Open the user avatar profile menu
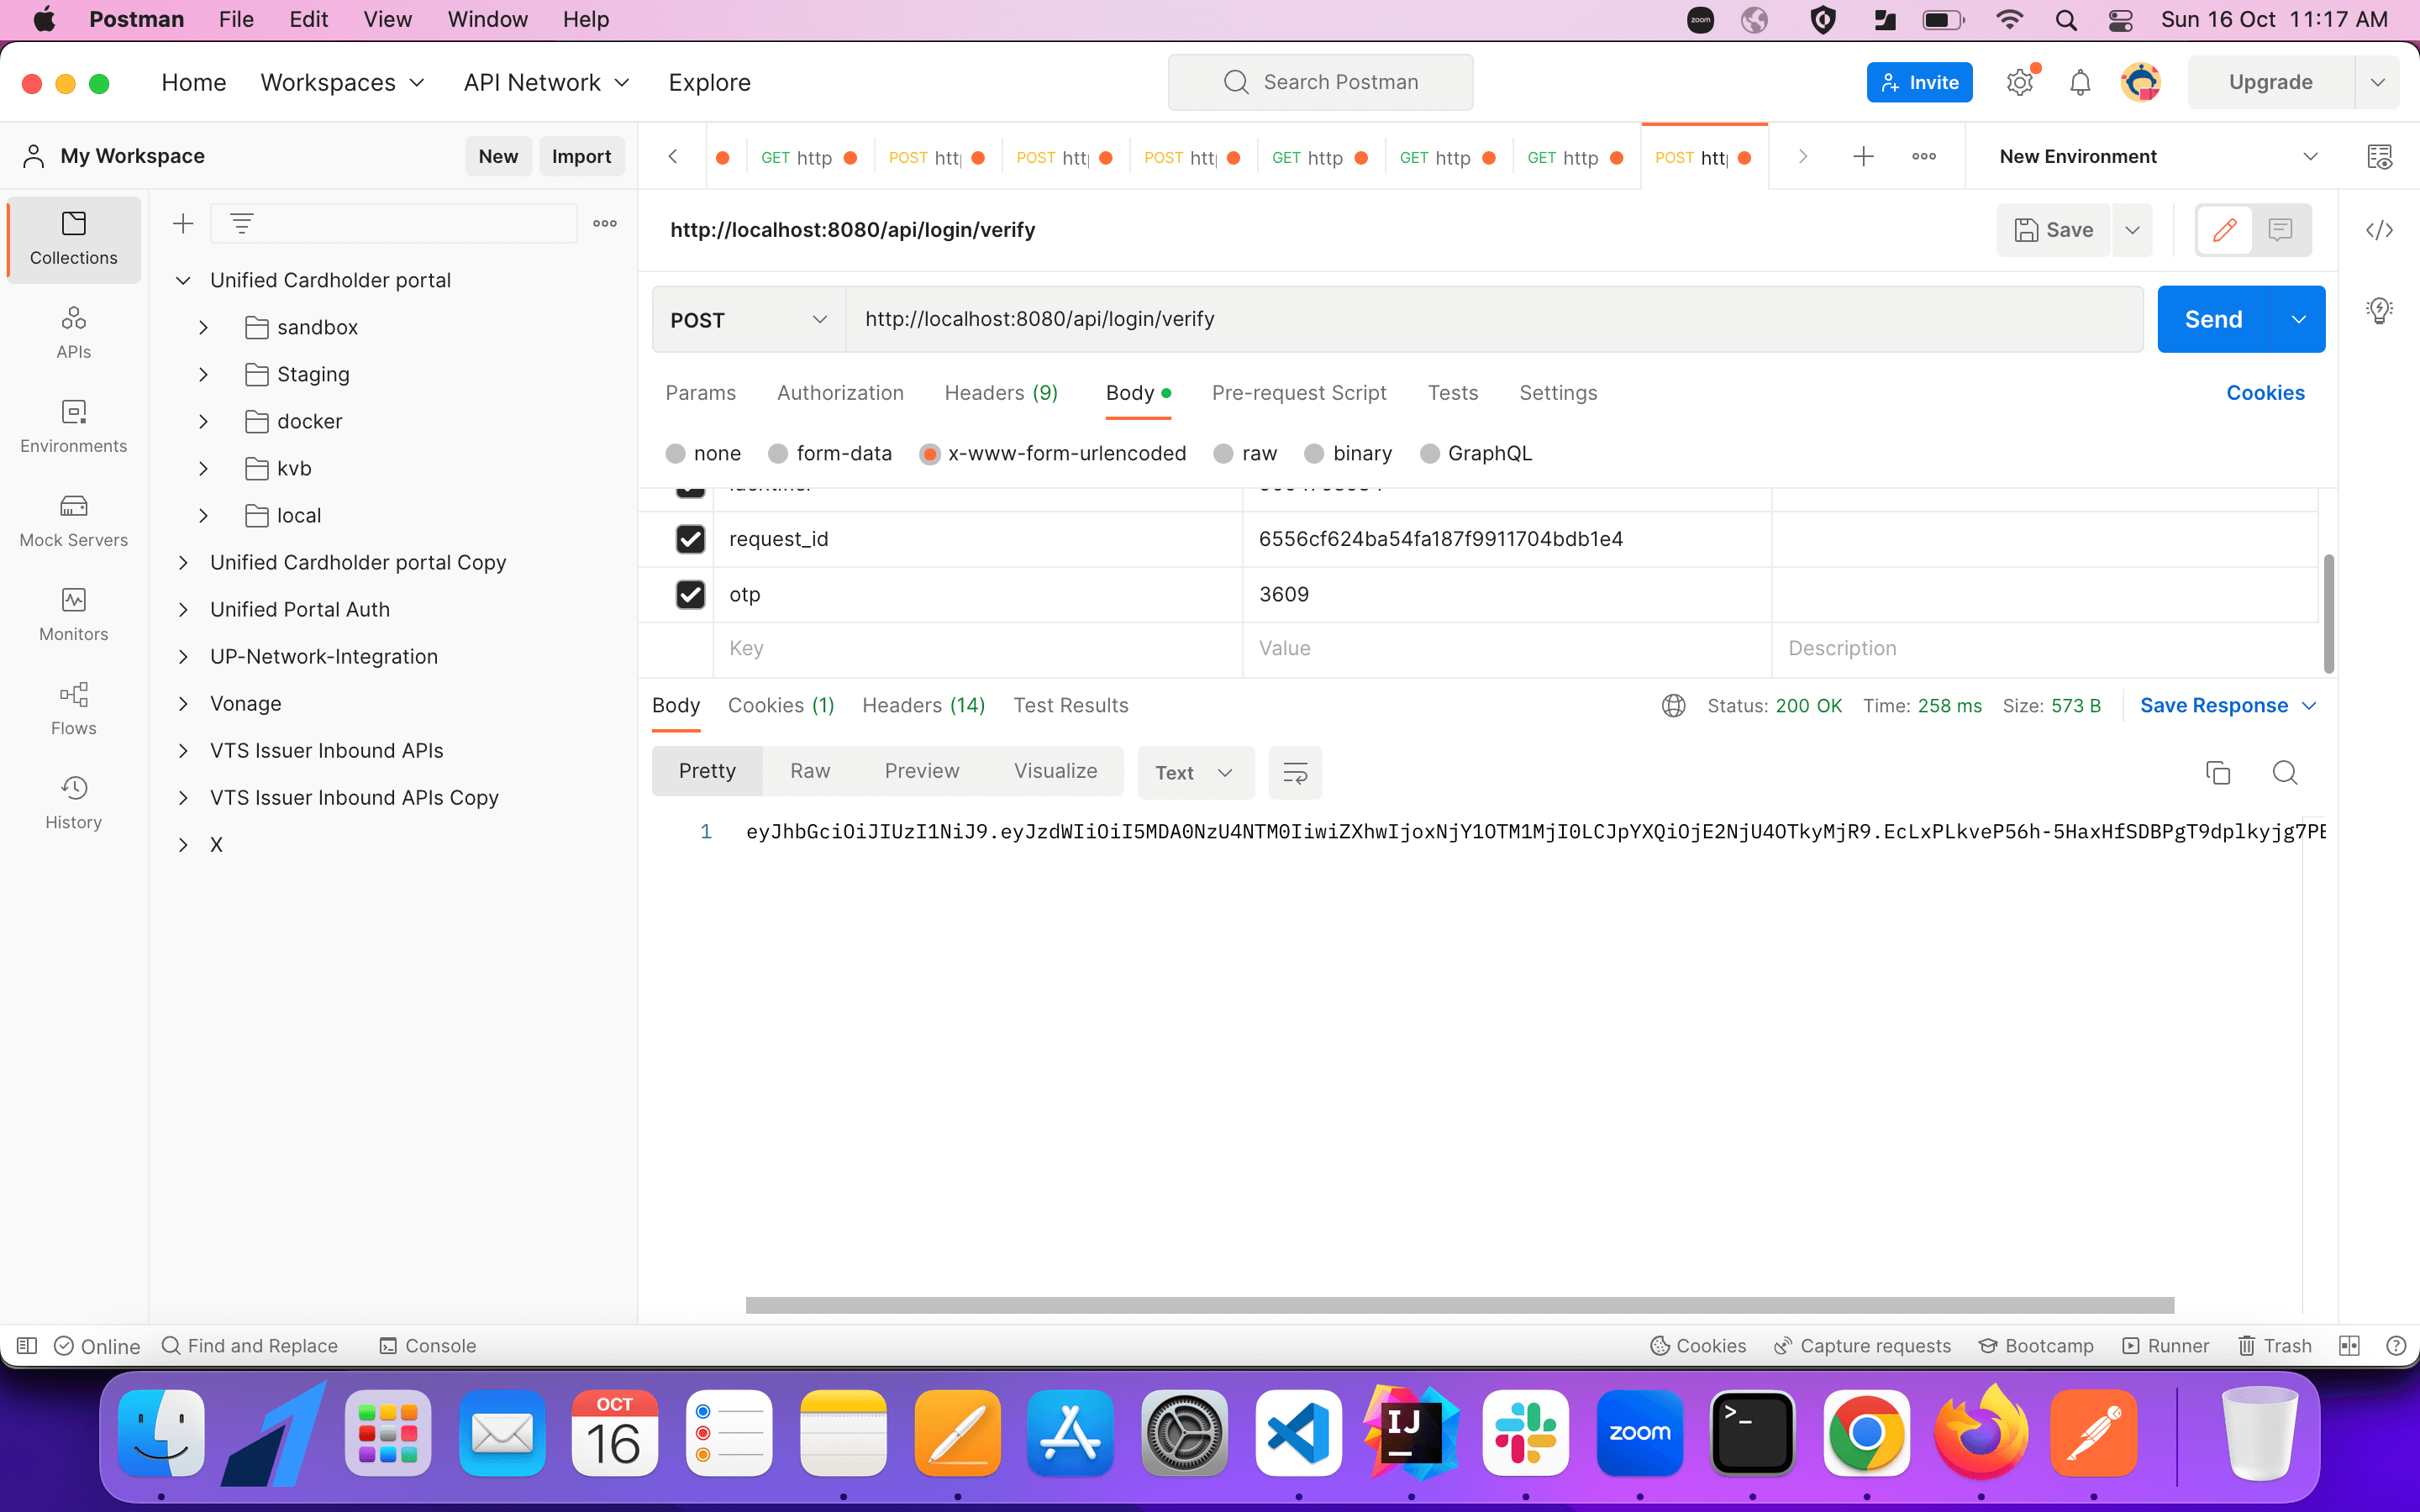The image size is (2420, 1512). (x=2141, y=82)
